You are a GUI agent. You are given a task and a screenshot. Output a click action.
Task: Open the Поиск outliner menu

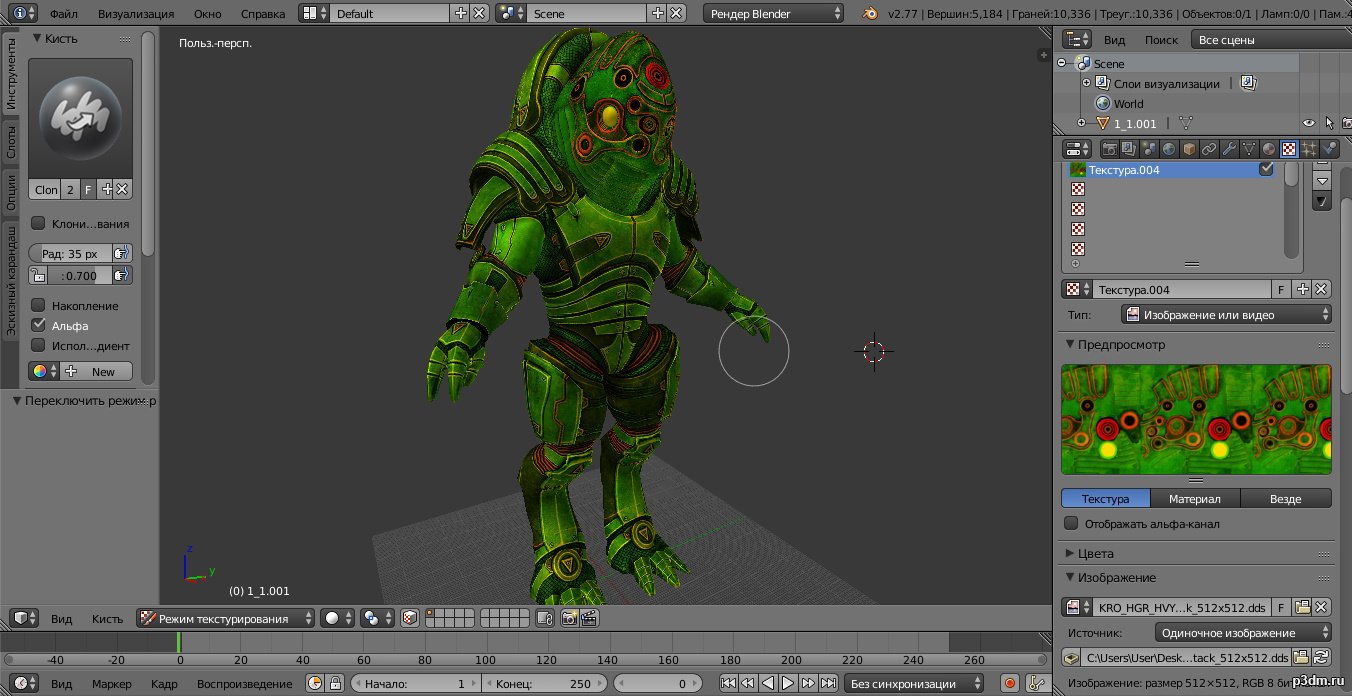[1161, 40]
